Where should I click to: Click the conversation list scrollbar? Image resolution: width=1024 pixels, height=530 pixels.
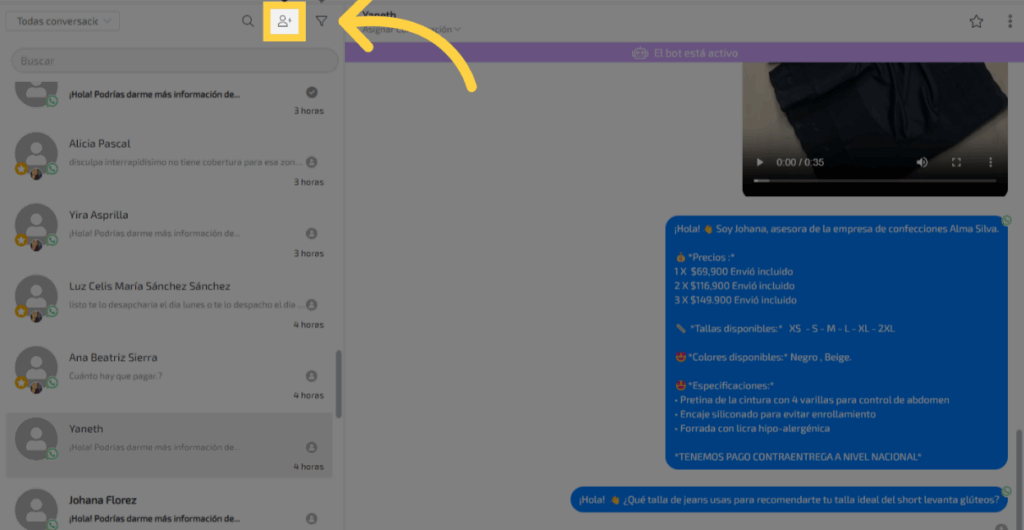click(339, 383)
